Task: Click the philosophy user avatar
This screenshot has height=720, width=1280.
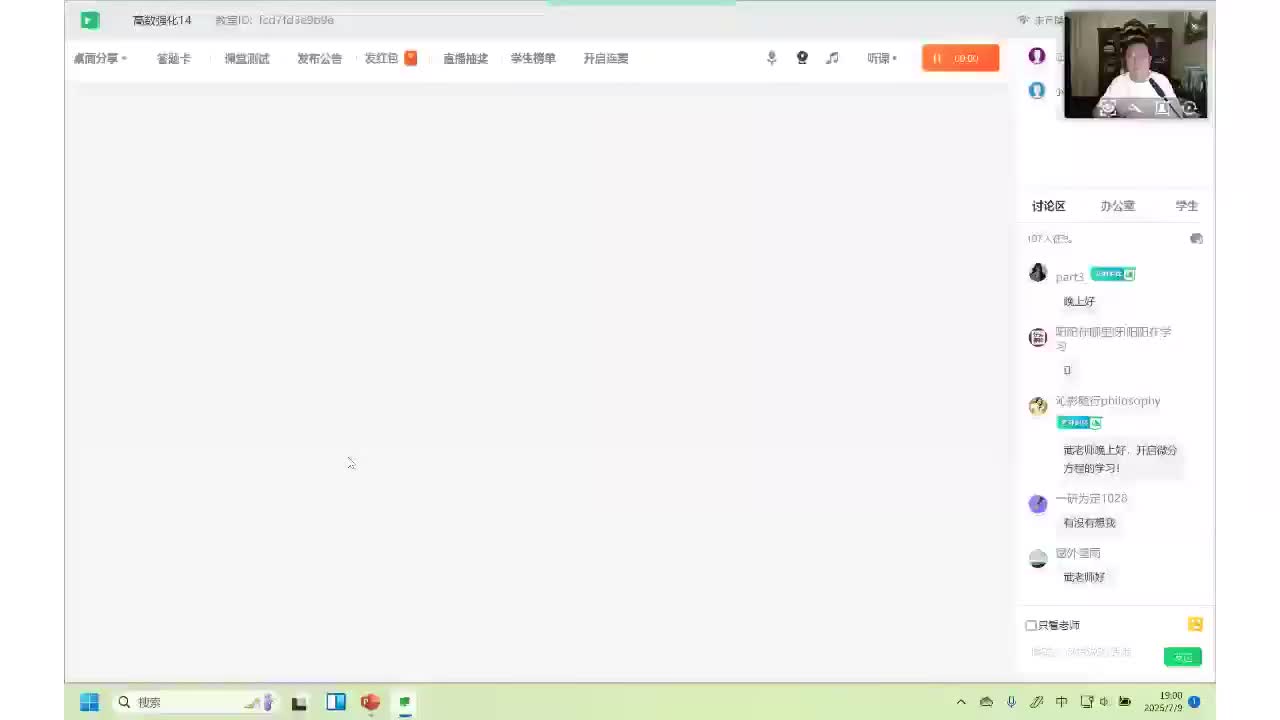Action: [x=1038, y=406]
